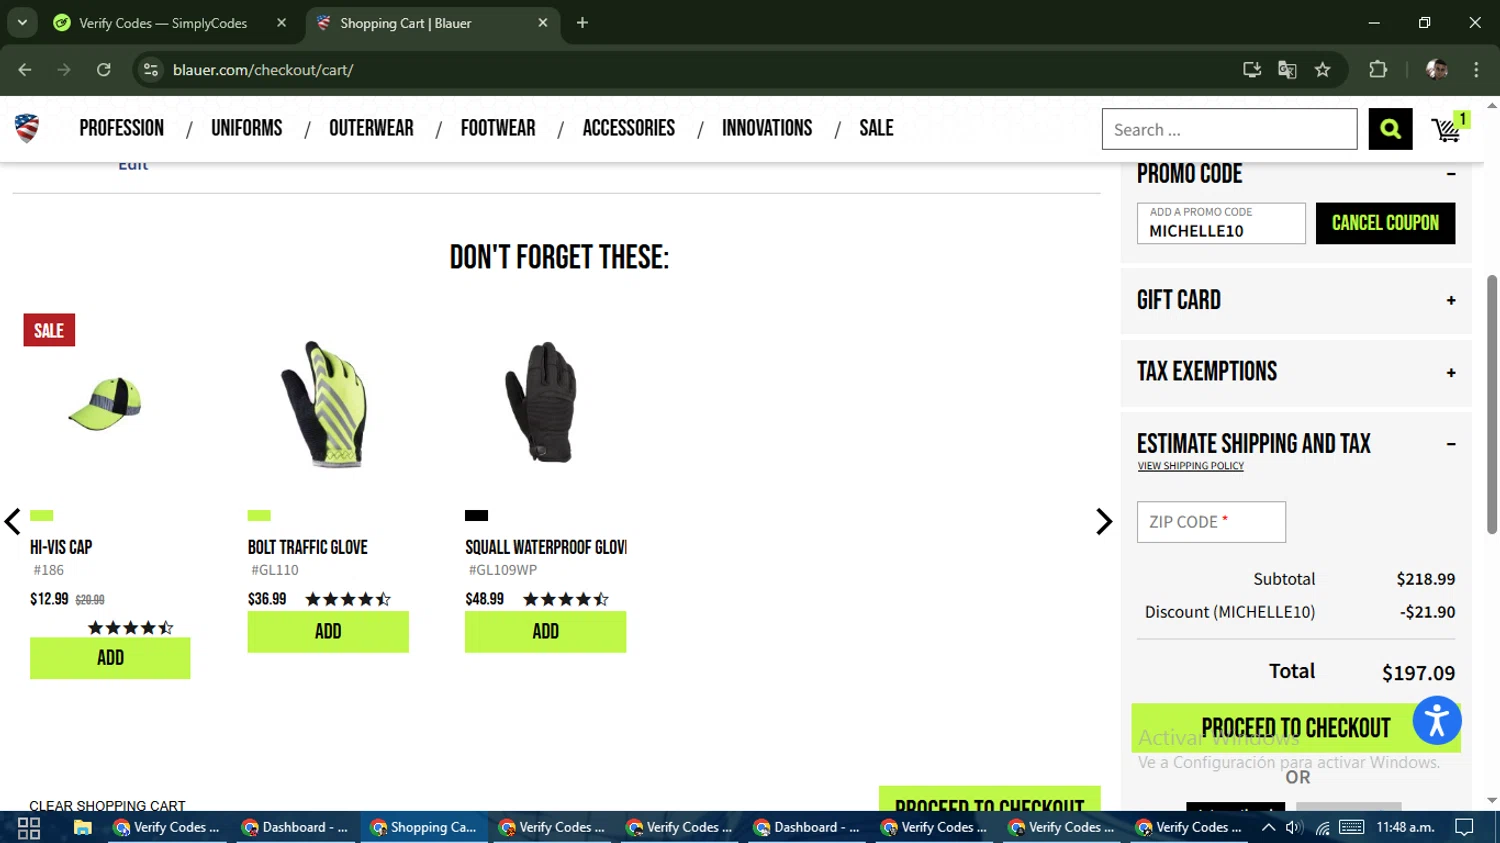Click Proceed to Checkout in order summary
Image resolution: width=1500 pixels, height=843 pixels.
click(x=1296, y=728)
